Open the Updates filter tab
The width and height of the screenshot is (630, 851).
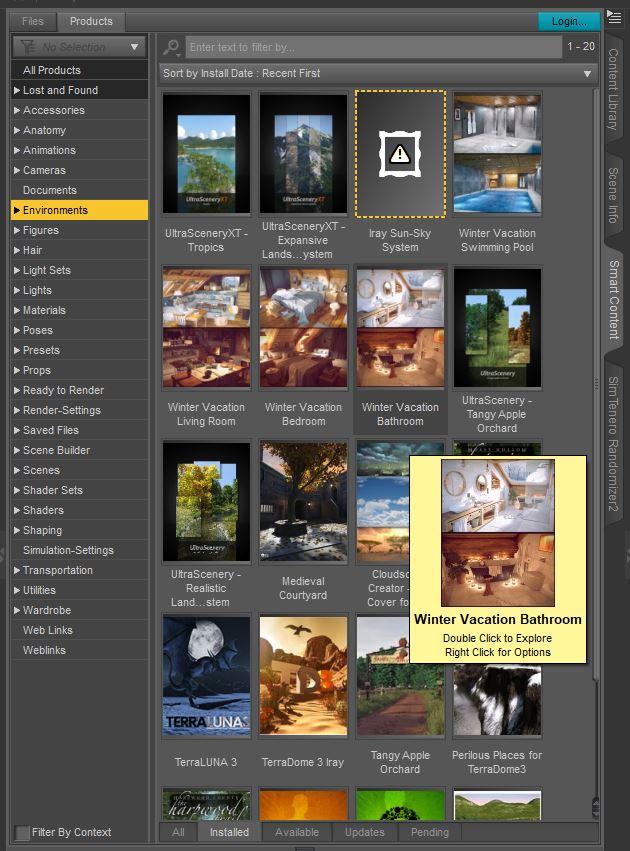click(x=365, y=832)
